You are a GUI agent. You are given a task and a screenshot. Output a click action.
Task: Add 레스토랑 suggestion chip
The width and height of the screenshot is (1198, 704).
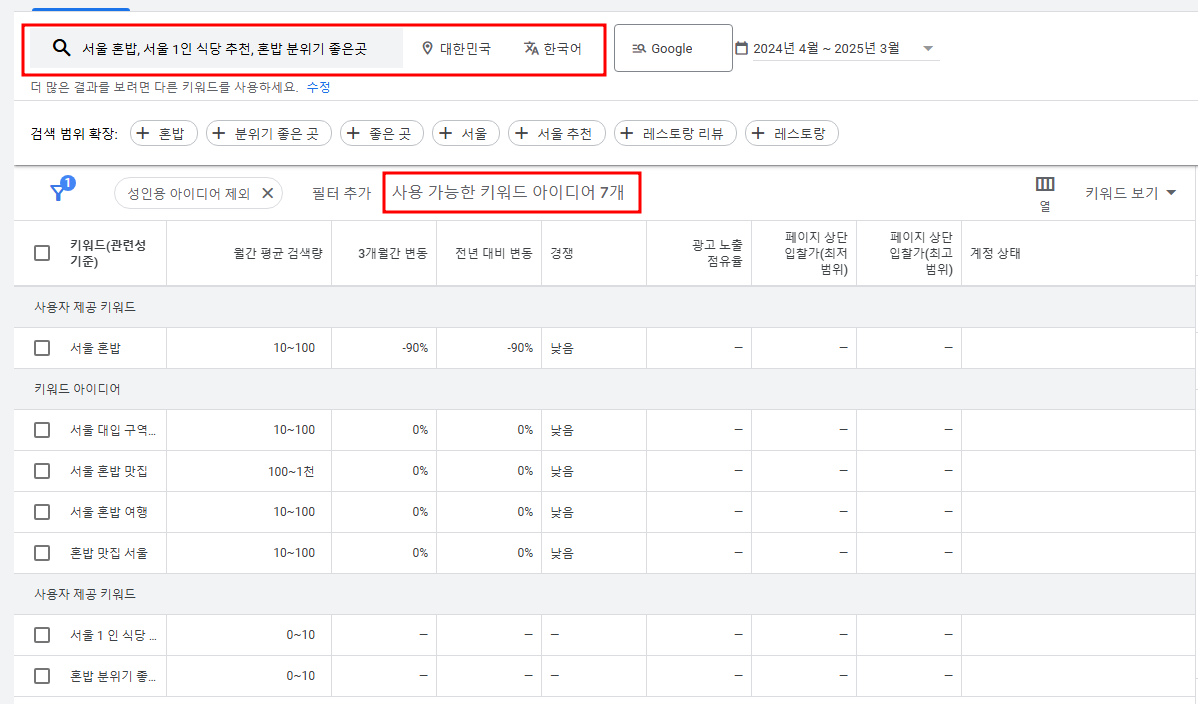[791, 133]
